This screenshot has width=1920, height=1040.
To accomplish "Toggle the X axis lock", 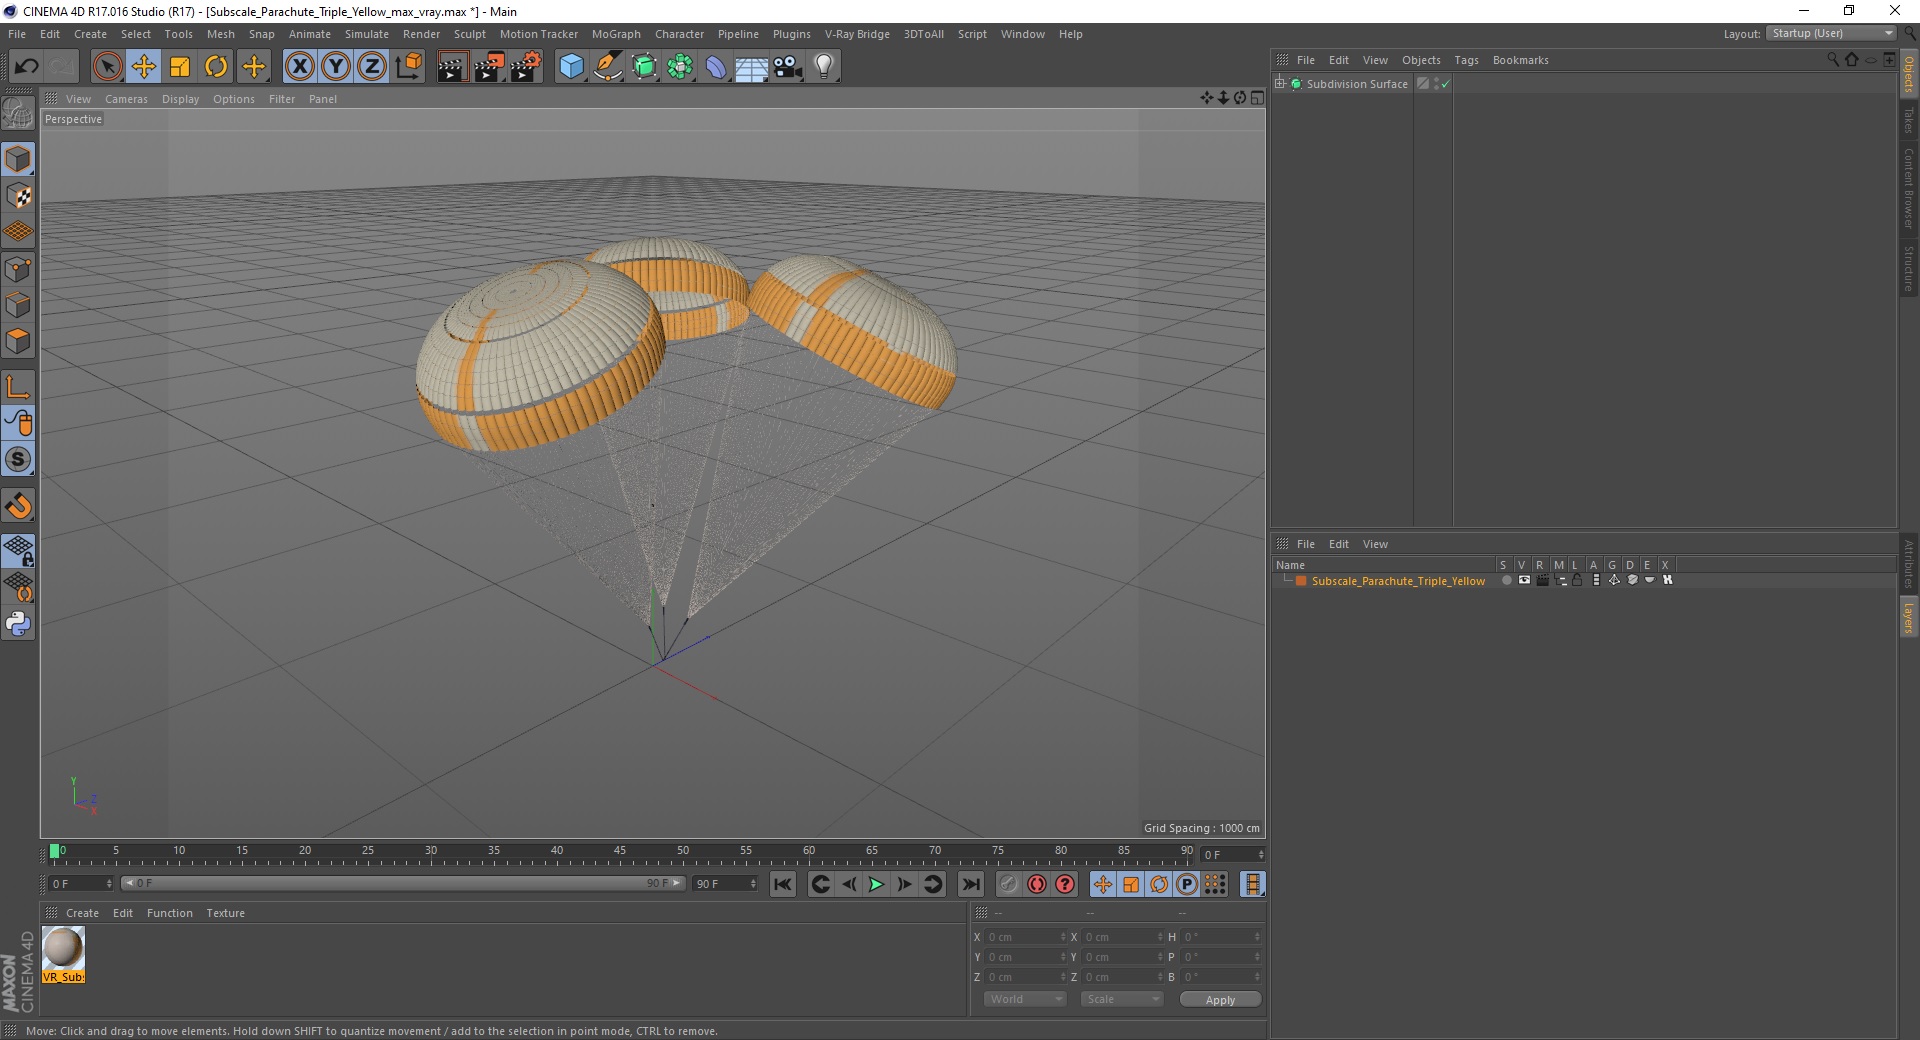I will [x=299, y=67].
